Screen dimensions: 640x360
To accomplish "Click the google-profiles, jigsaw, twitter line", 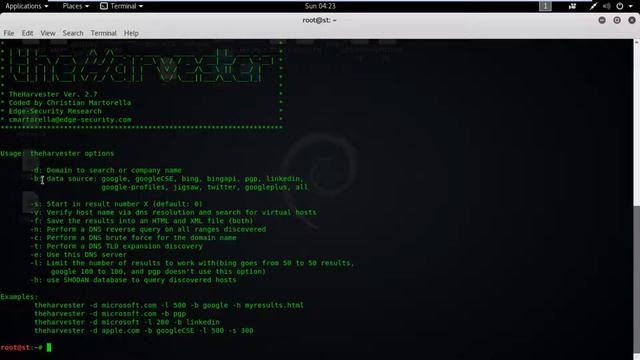I will pyautogui.click(x=205, y=187).
